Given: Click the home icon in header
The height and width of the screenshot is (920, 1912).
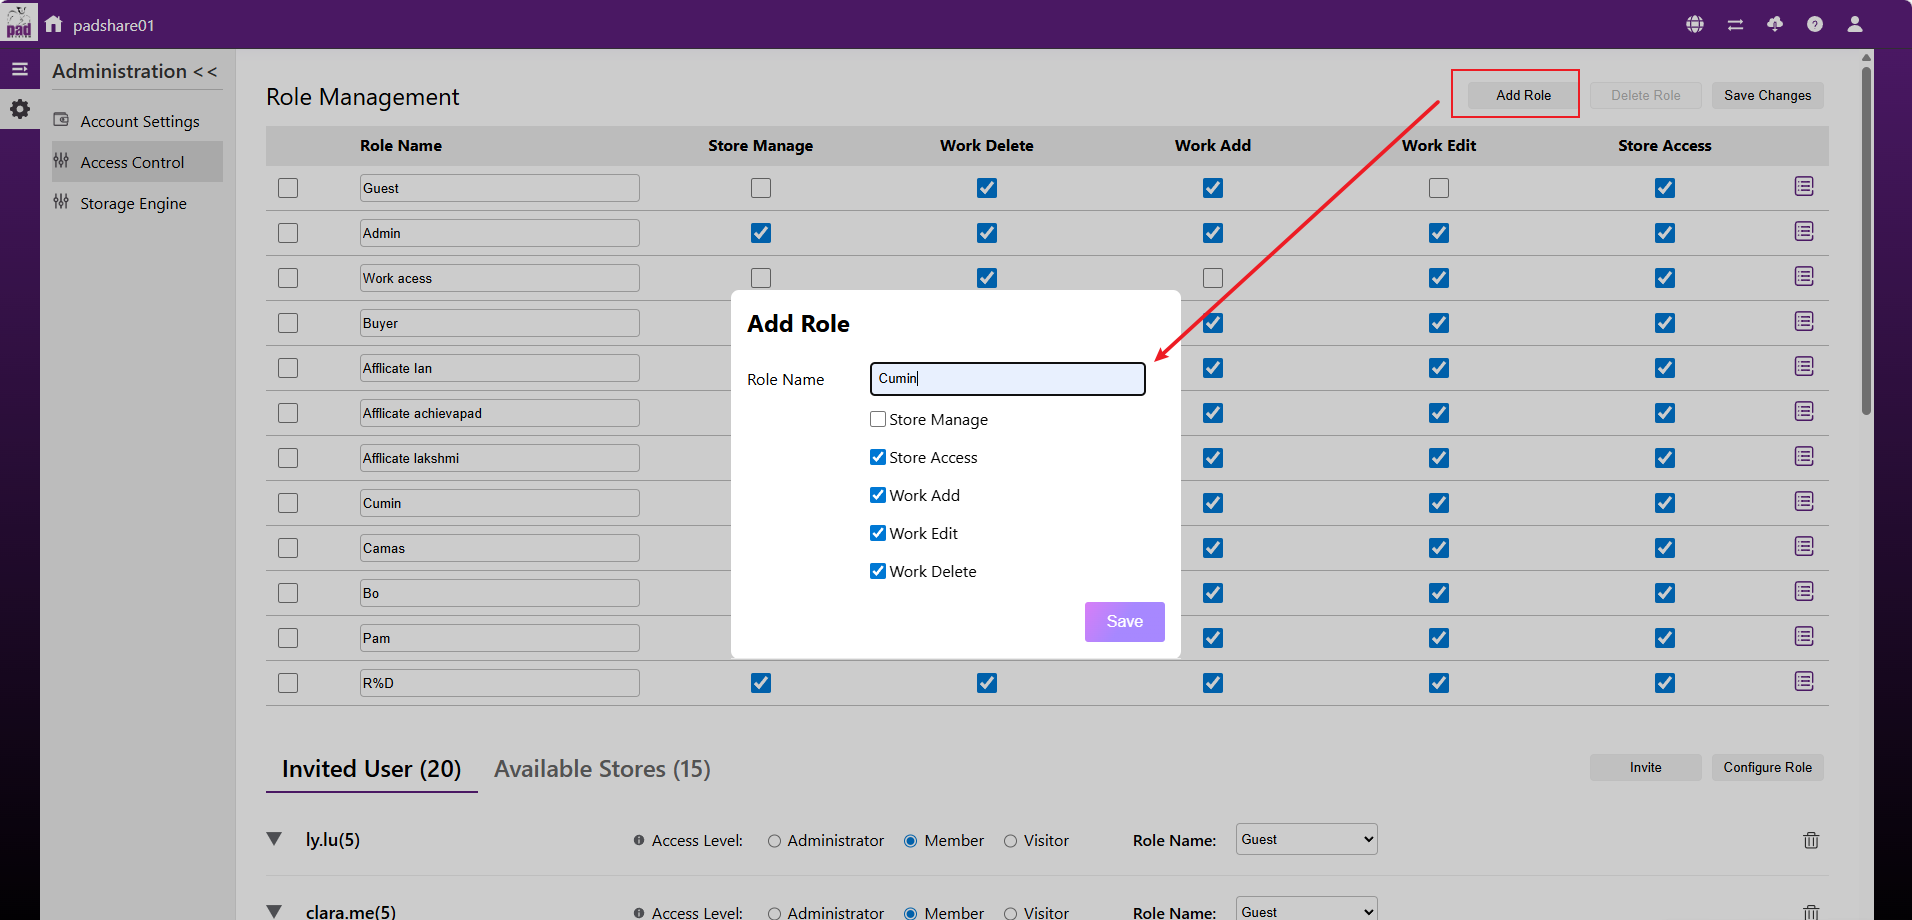Looking at the screenshot, I should pos(54,24).
